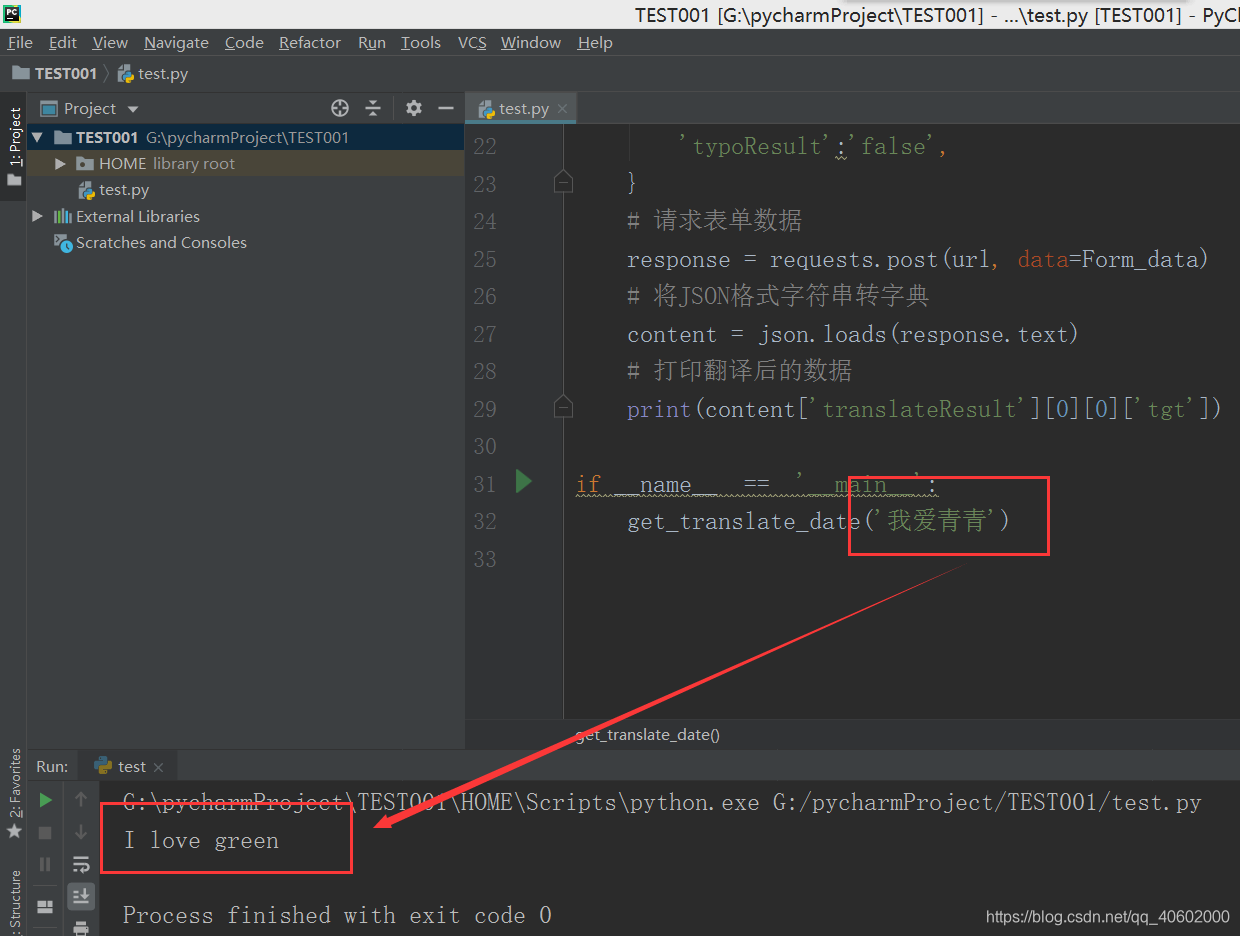Open the Refactor menu
This screenshot has width=1240, height=936.
tap(310, 42)
